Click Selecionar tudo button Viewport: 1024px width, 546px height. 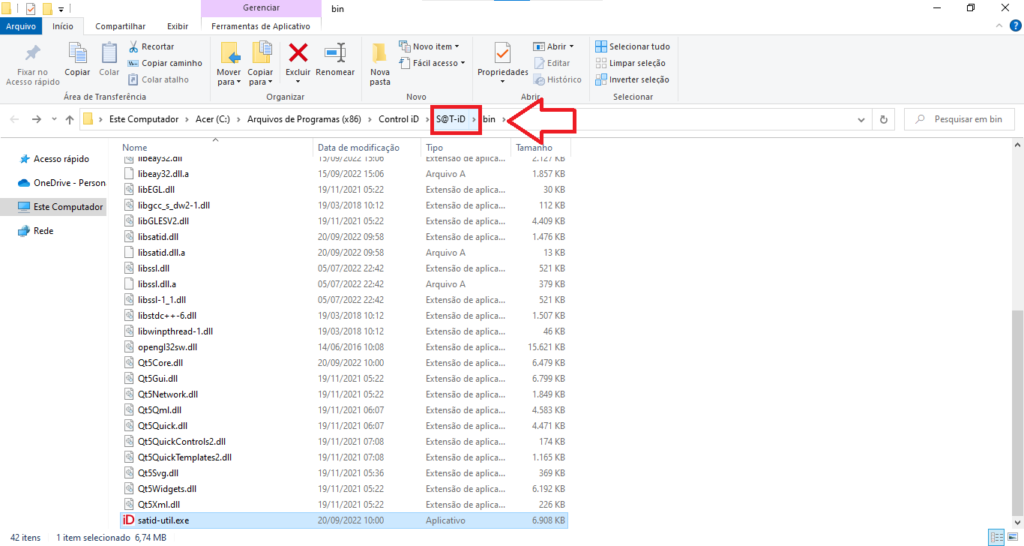(x=632, y=46)
